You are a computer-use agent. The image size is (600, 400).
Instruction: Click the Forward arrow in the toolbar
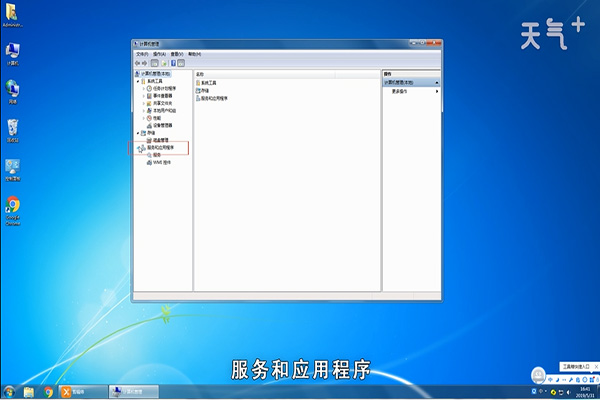pyautogui.click(x=145, y=63)
